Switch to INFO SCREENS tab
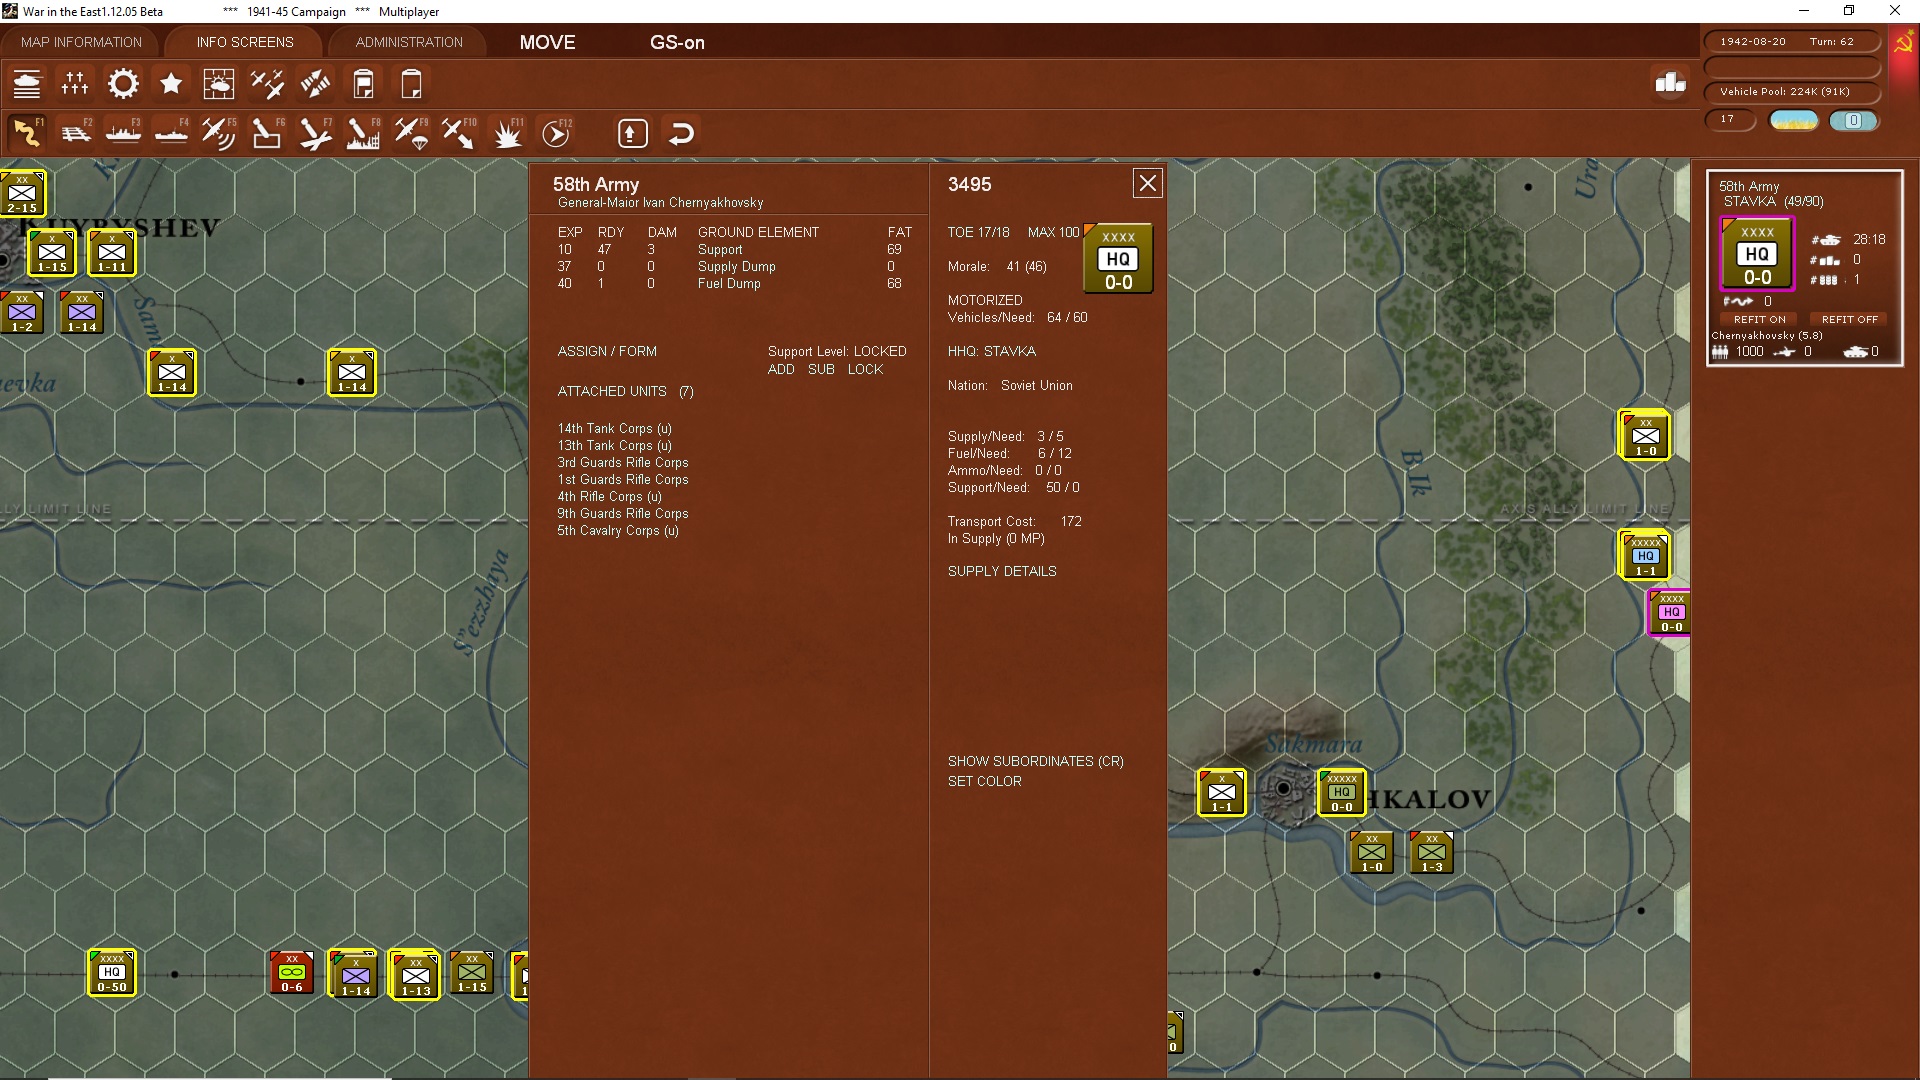 point(245,42)
